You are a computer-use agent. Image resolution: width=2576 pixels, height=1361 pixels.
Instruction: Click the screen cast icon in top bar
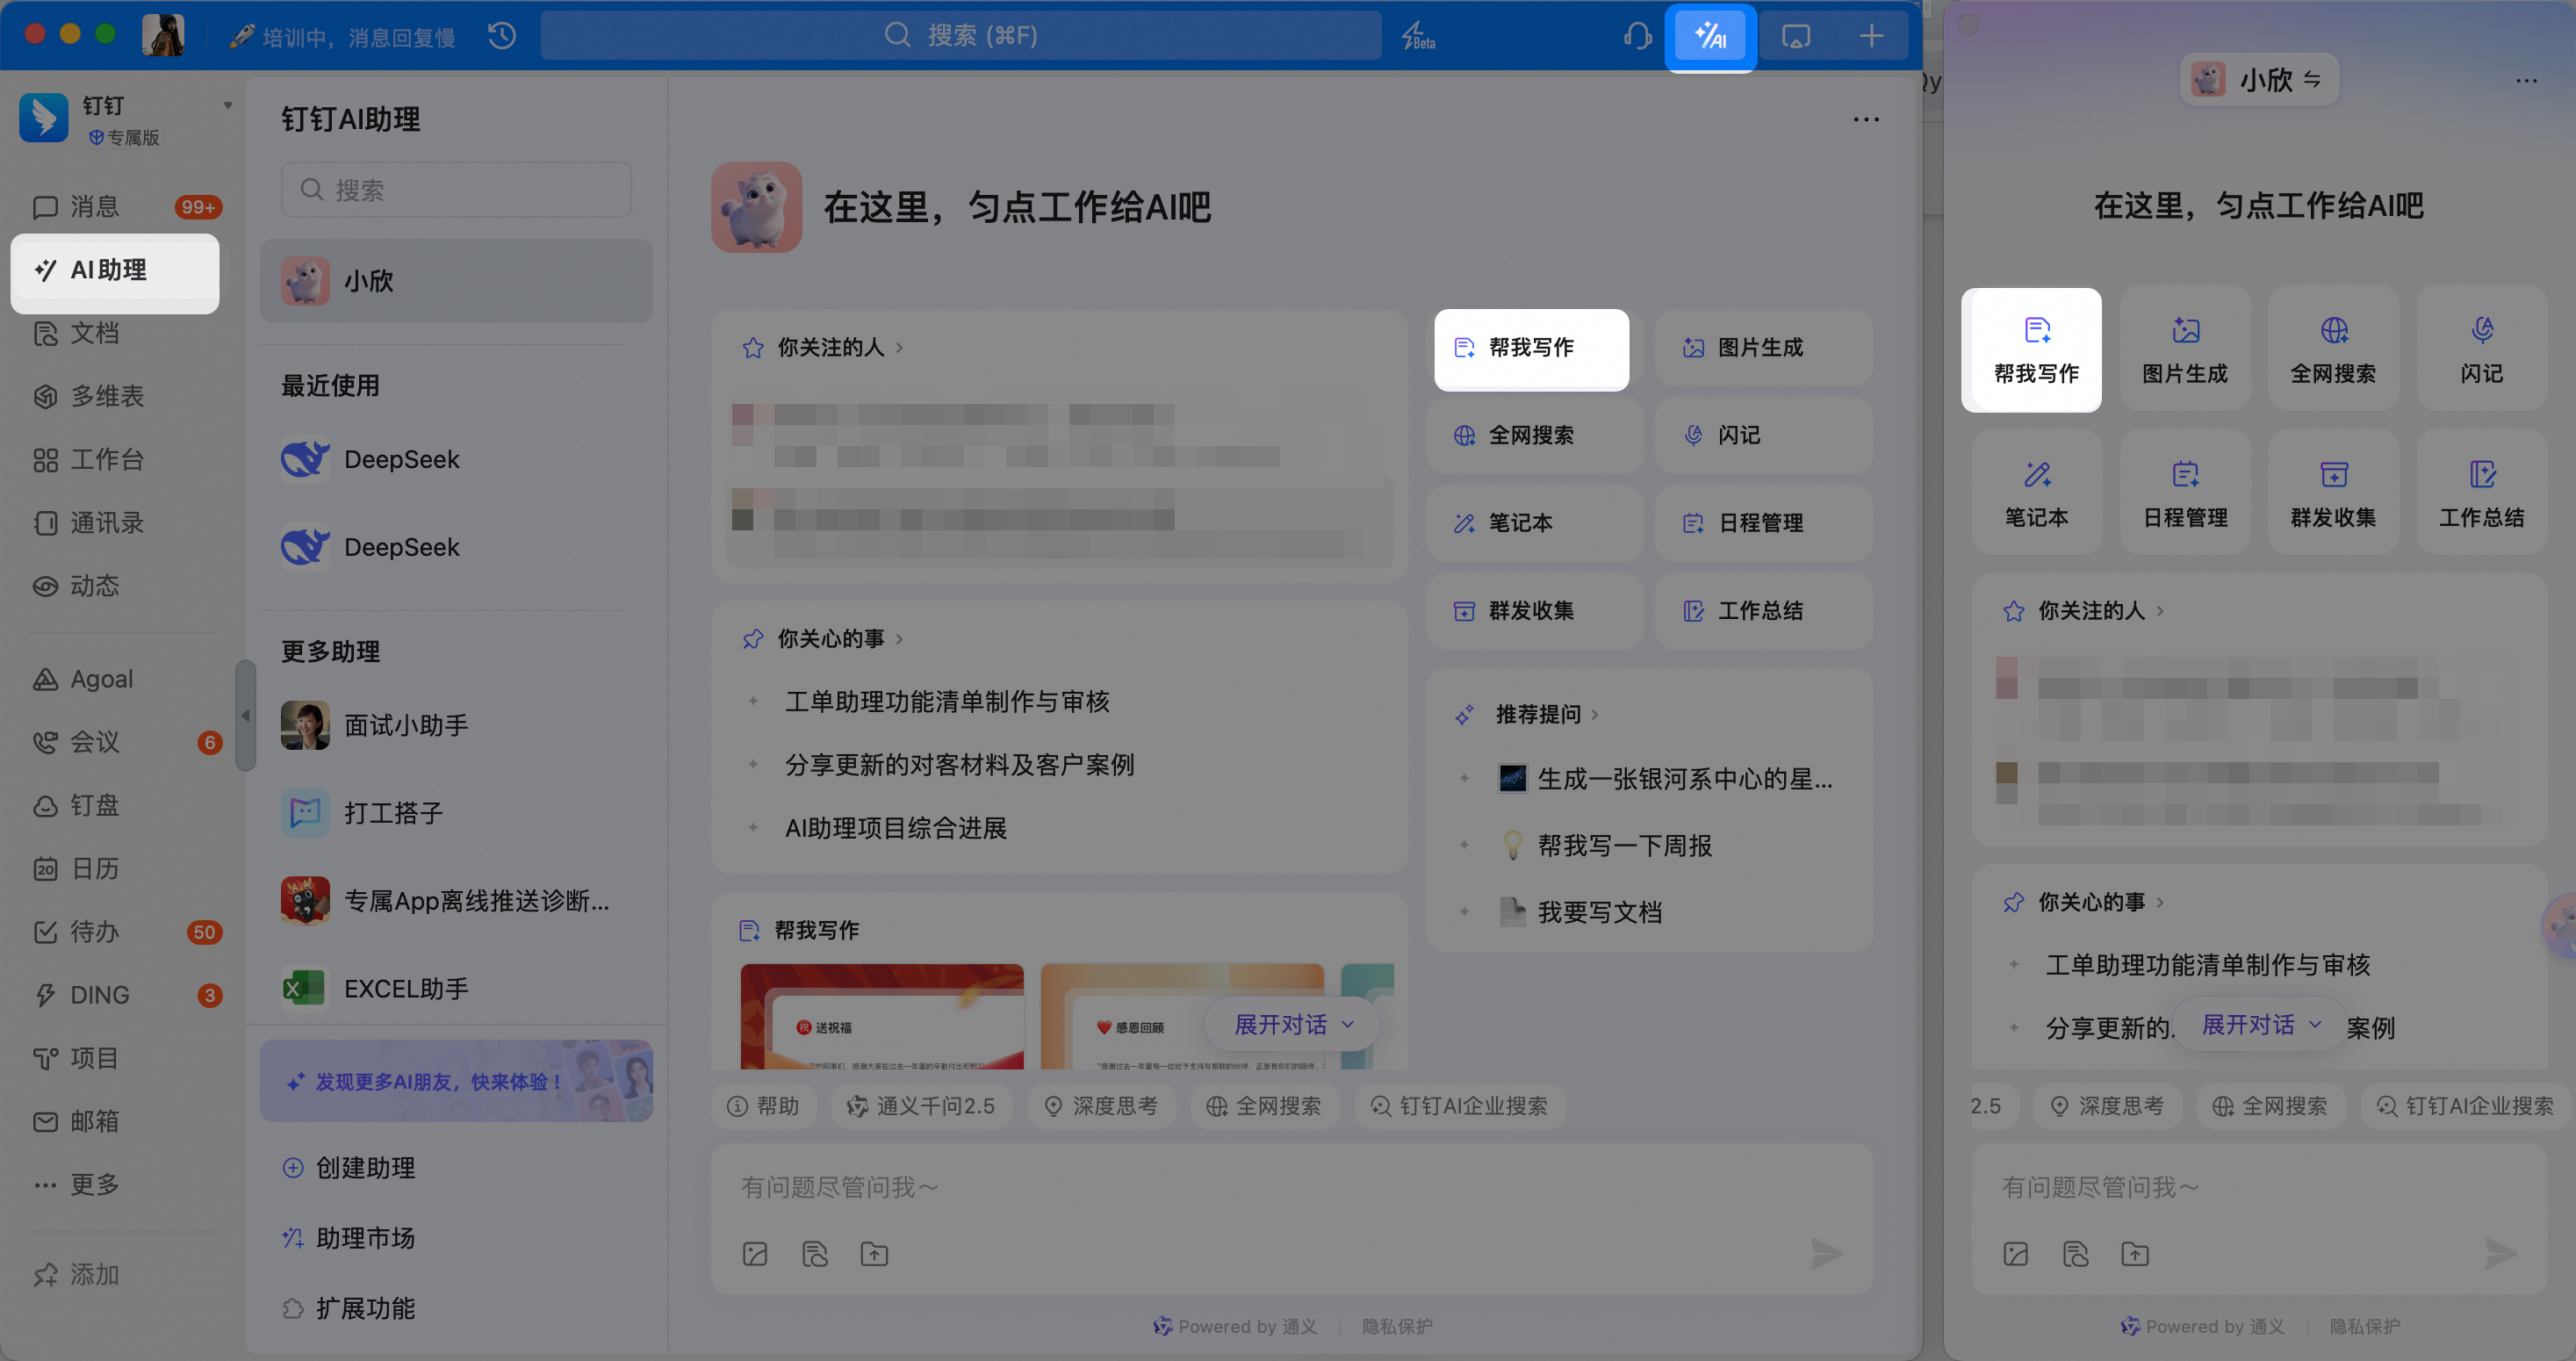(1796, 37)
